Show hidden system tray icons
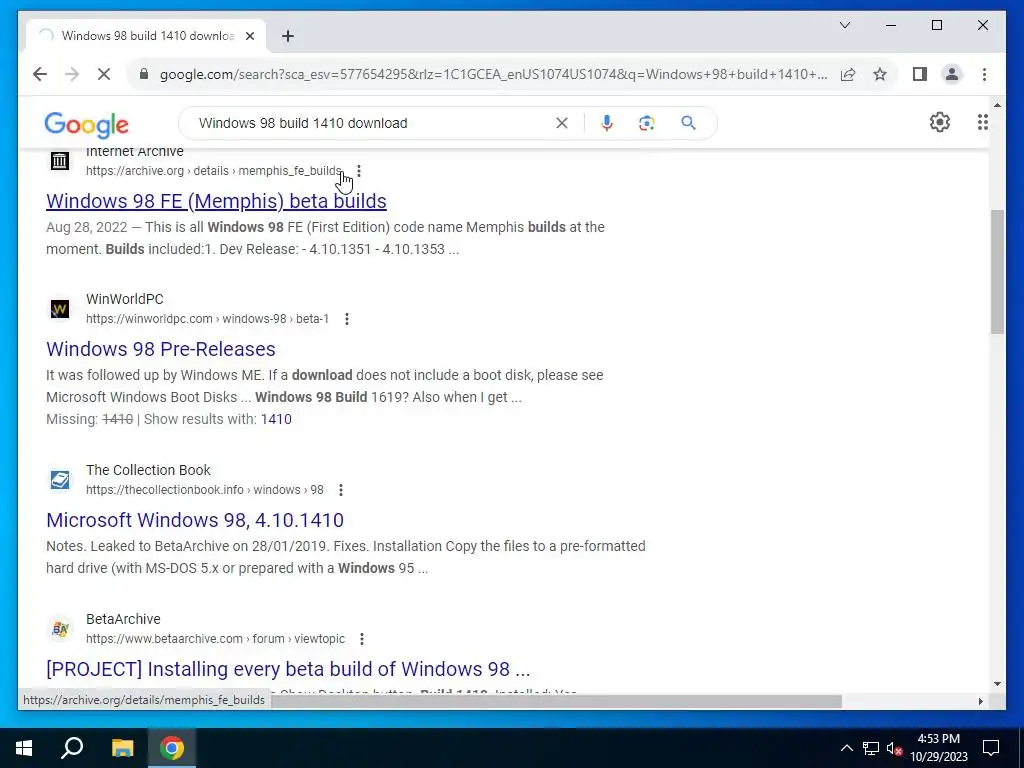1024x768 pixels. (846, 748)
